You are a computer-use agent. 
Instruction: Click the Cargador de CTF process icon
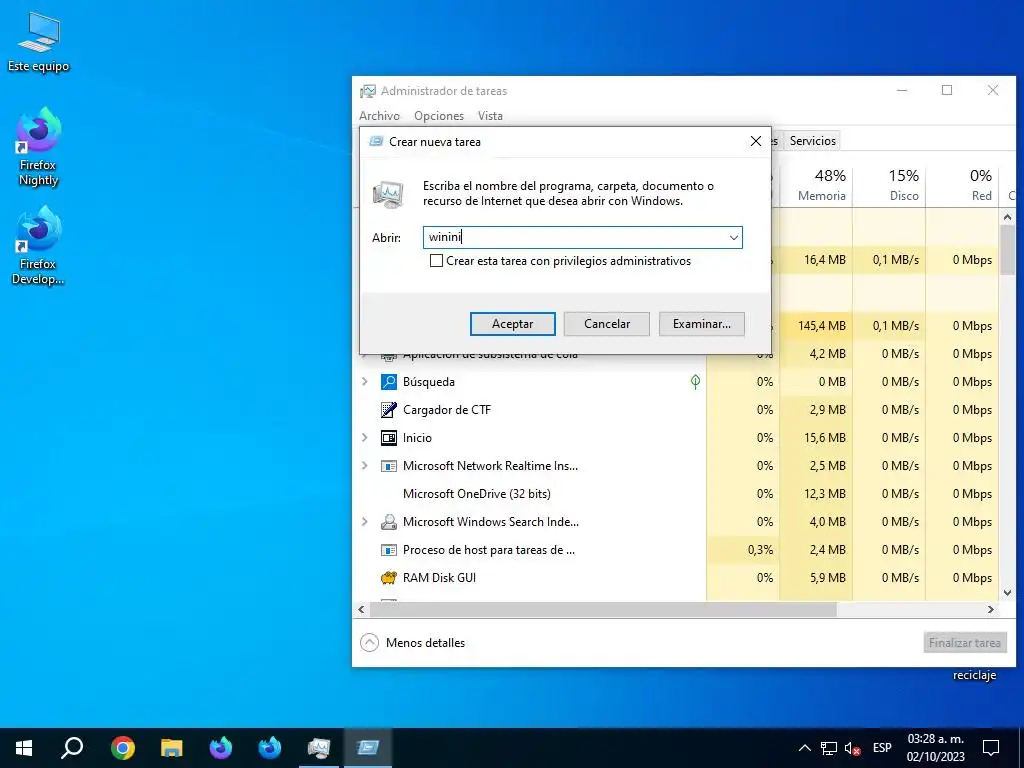pyautogui.click(x=389, y=409)
